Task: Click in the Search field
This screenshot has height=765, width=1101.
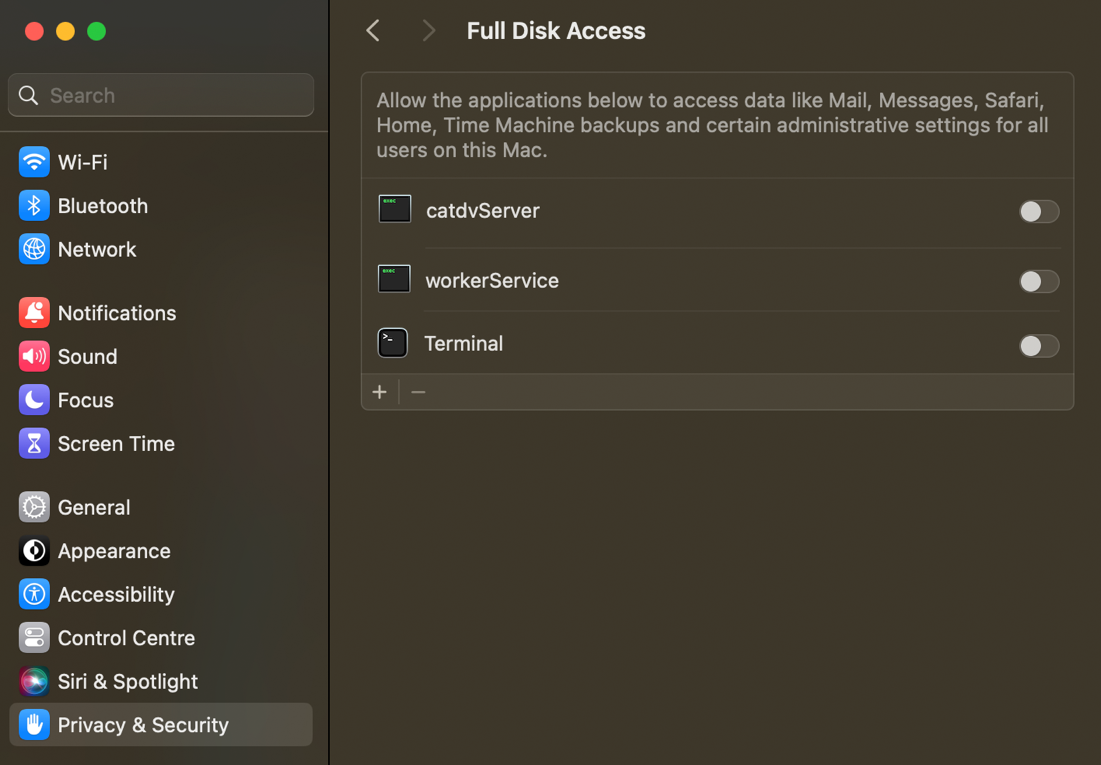Action: [x=161, y=95]
